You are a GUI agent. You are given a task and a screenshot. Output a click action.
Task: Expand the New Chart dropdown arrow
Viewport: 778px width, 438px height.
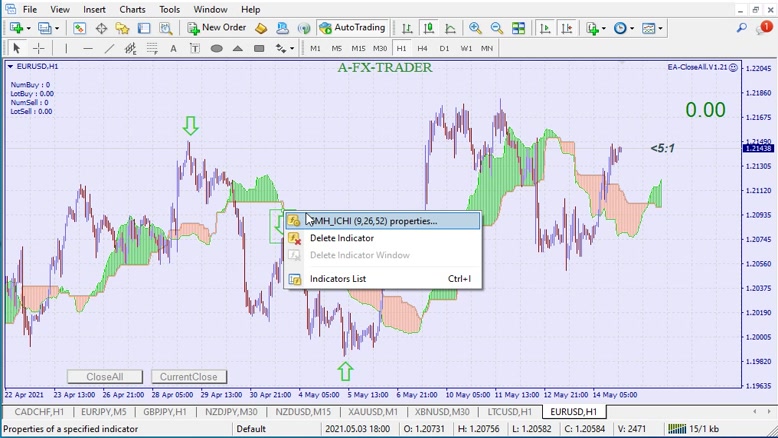pyautogui.click(x=28, y=28)
